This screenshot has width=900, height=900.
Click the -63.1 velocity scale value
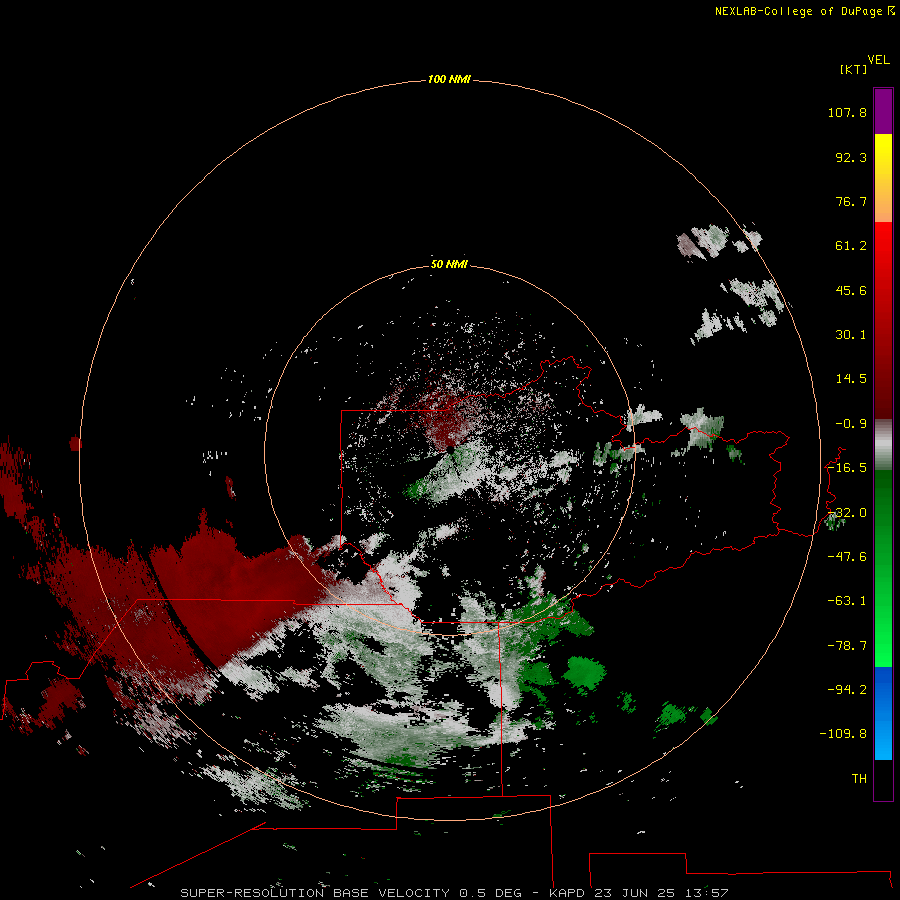point(847,601)
